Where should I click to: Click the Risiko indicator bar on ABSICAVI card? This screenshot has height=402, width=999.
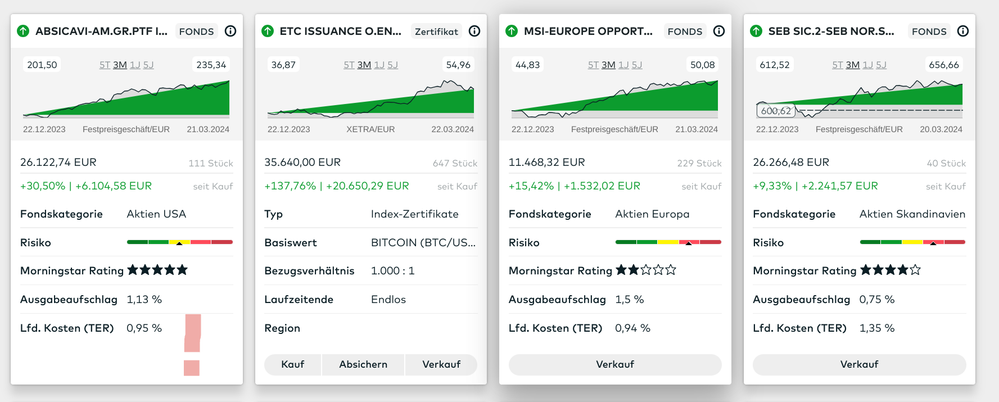click(x=179, y=242)
